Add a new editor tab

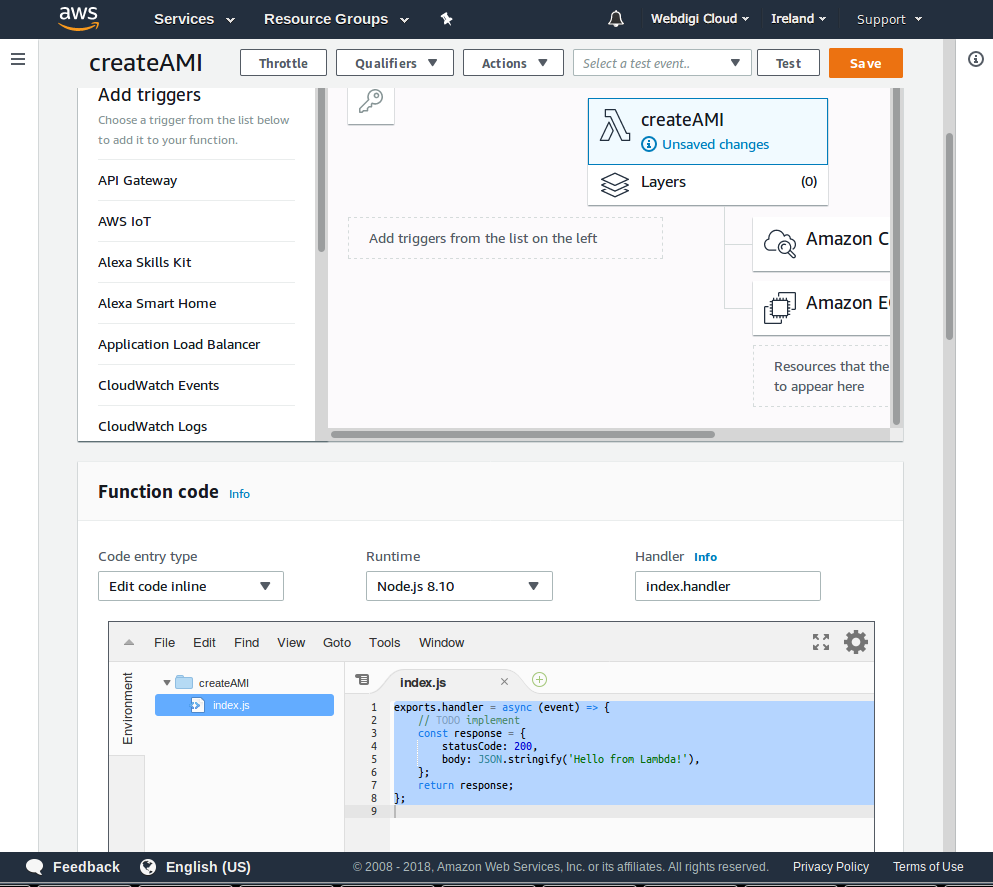540,679
